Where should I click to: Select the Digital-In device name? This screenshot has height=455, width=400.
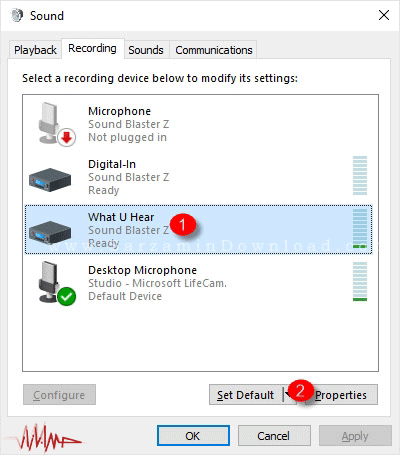(112, 164)
